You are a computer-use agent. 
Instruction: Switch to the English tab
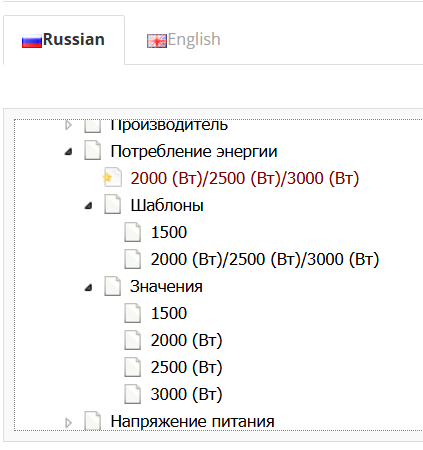coord(184,40)
